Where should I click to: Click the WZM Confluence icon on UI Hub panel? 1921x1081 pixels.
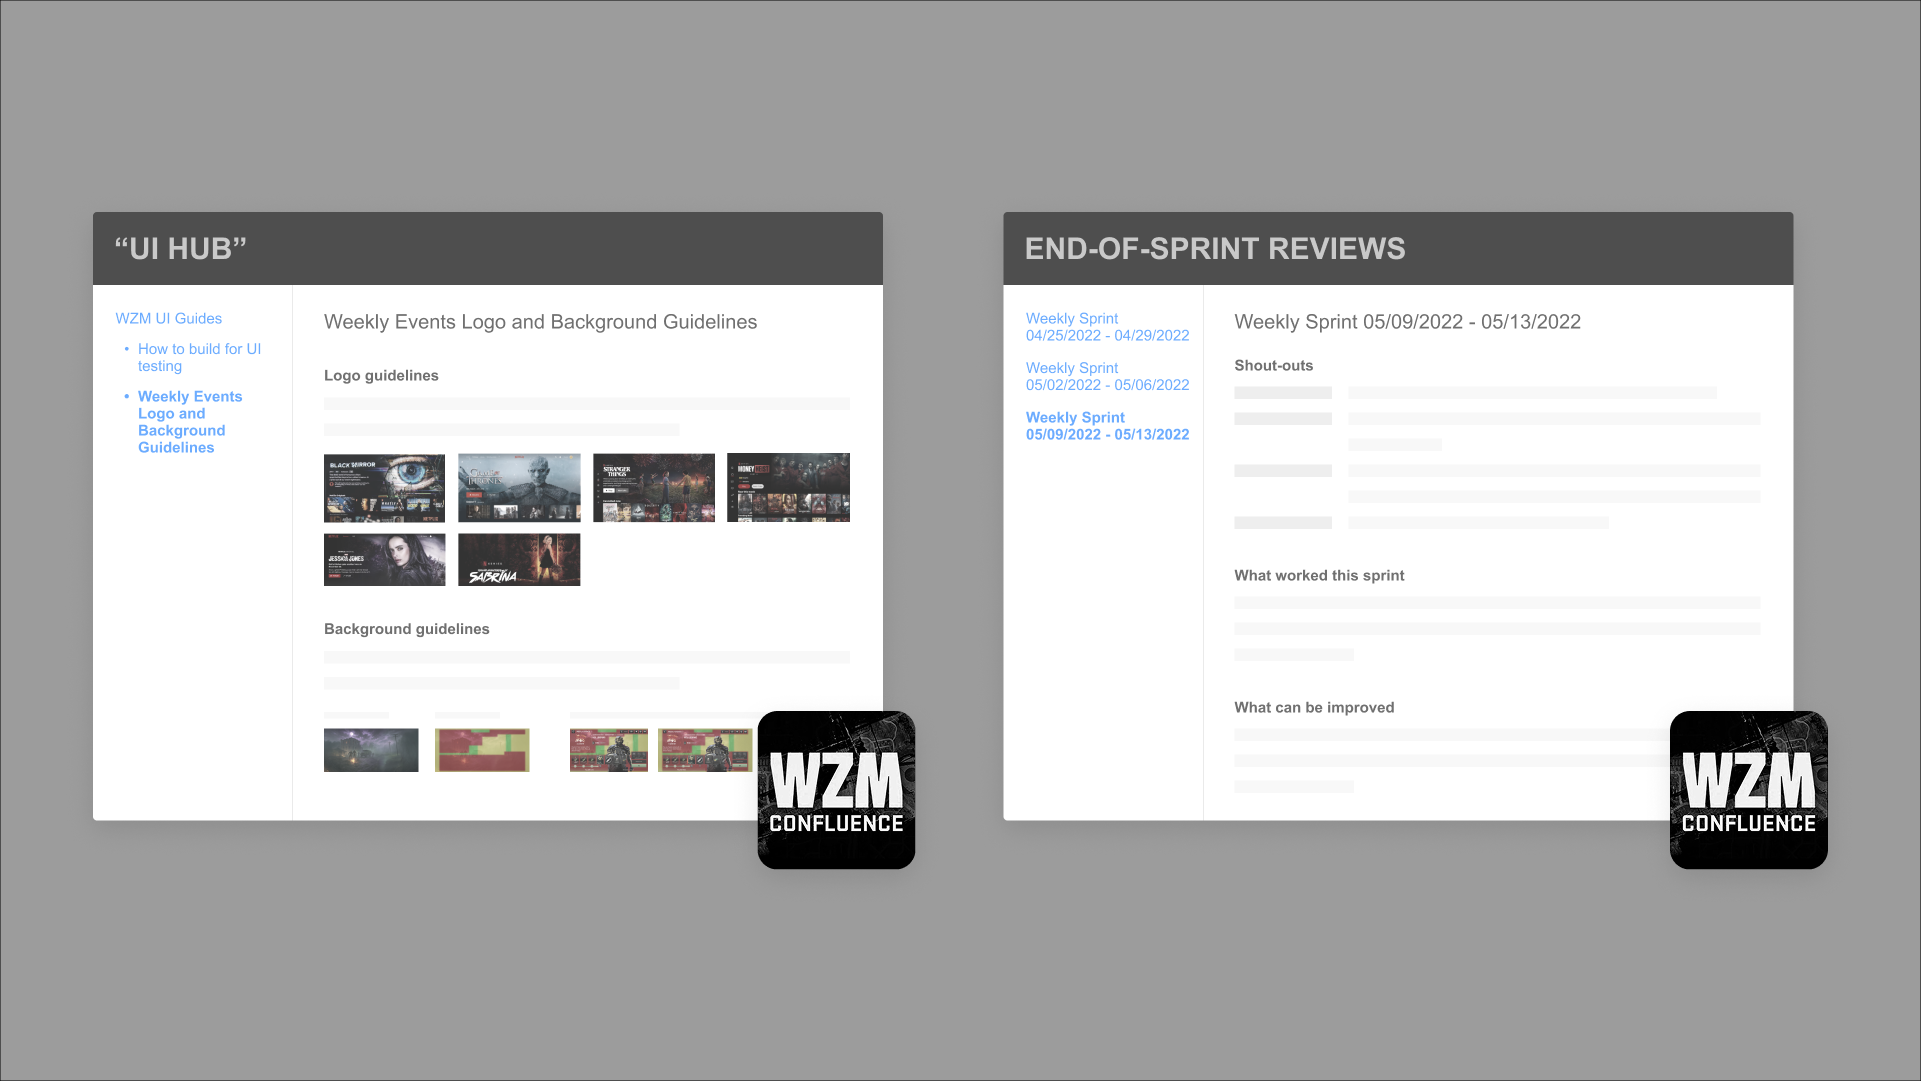tap(836, 789)
